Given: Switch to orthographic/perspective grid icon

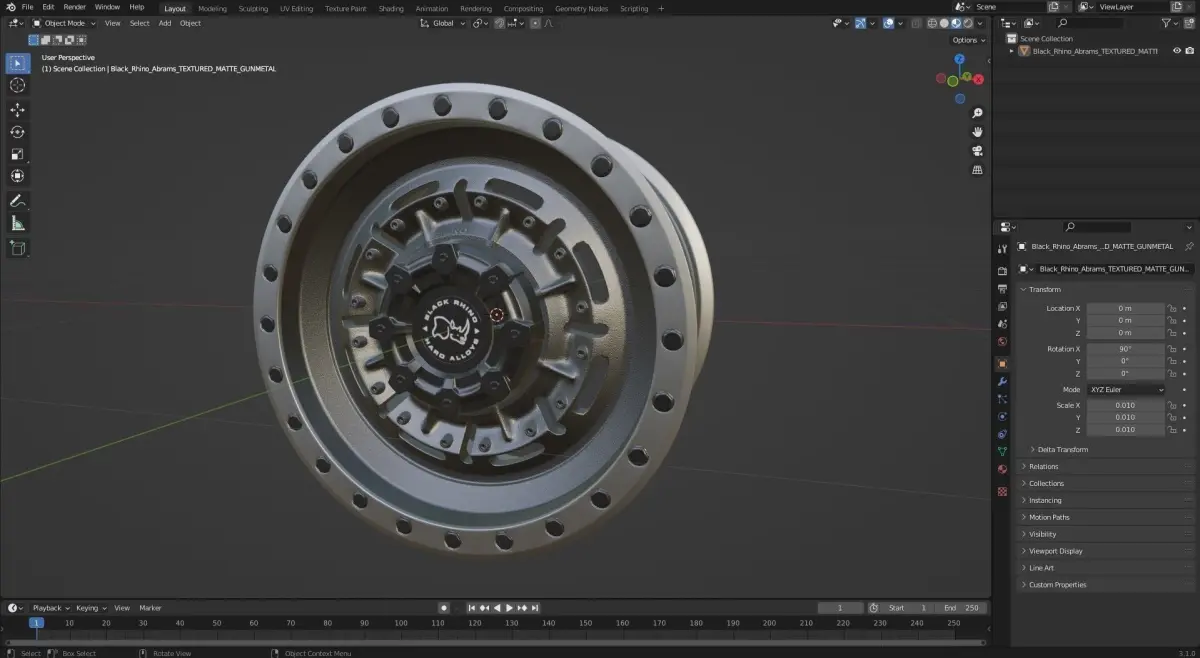Looking at the screenshot, I should [977, 170].
